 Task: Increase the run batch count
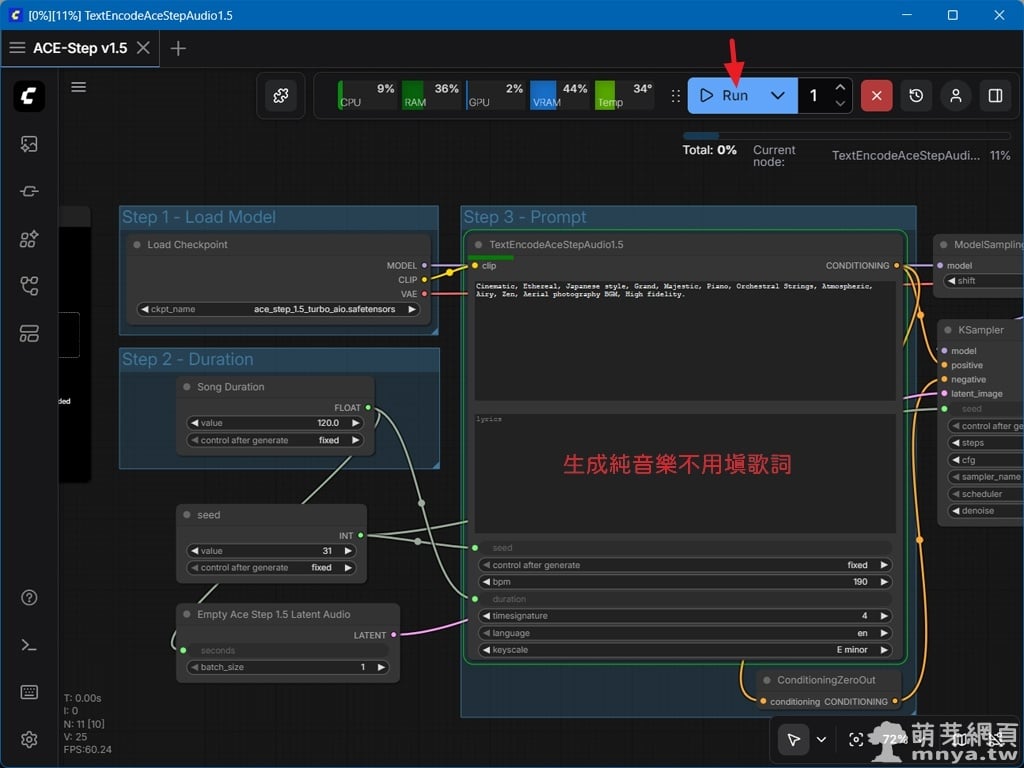840,88
